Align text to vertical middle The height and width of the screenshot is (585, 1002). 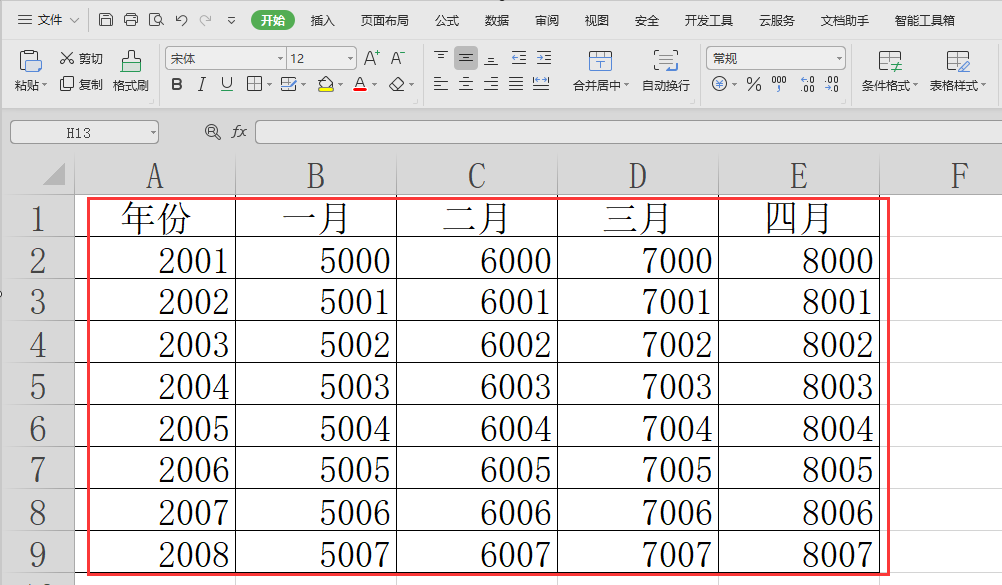pyautogui.click(x=466, y=58)
